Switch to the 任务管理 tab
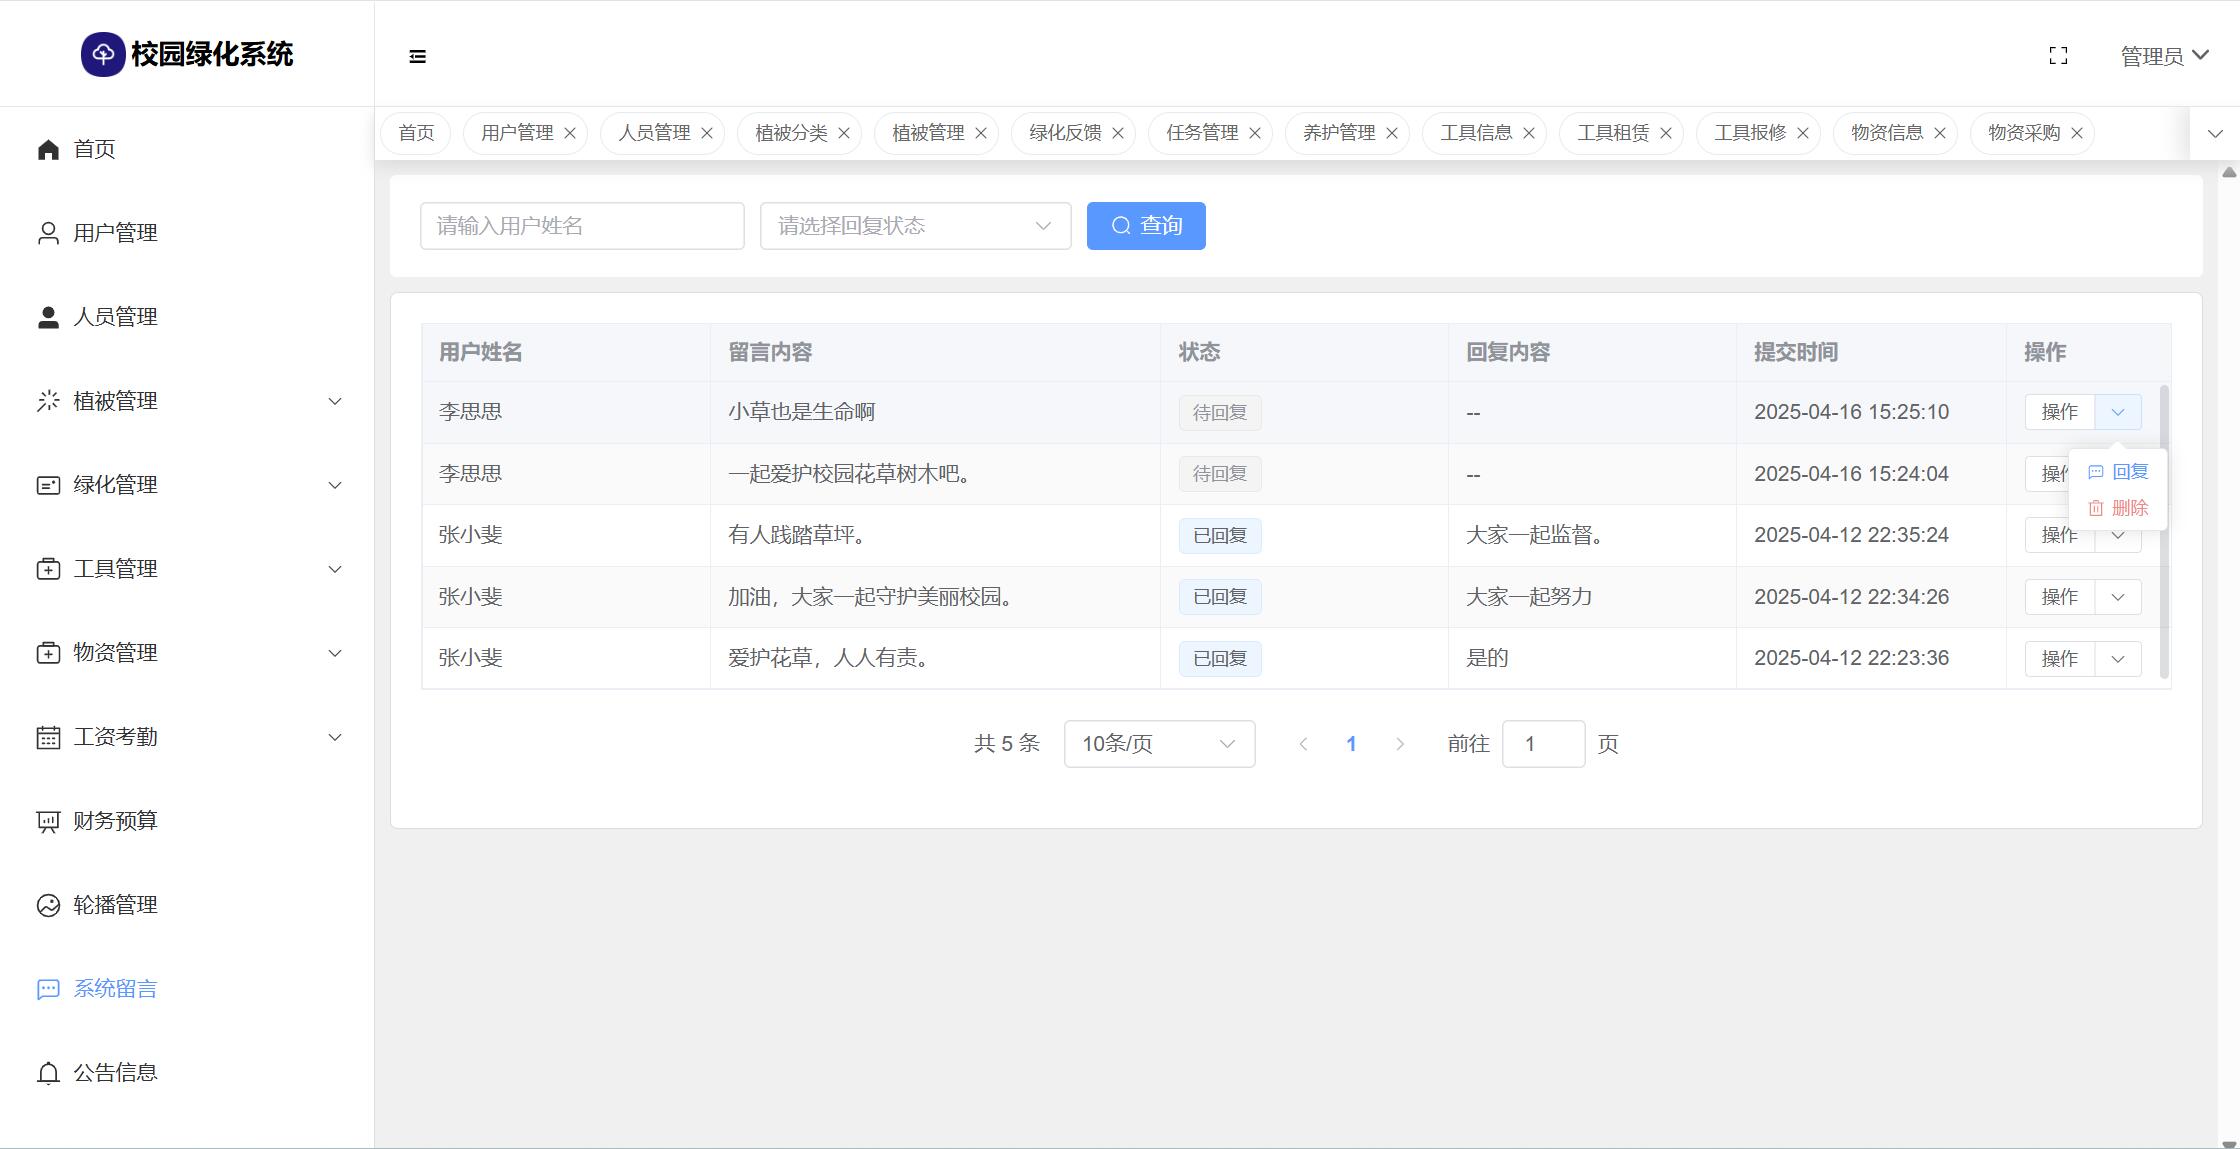 click(1201, 134)
